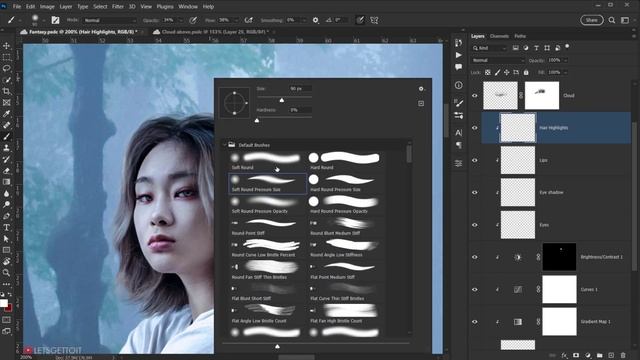Open the File menu

17,7
